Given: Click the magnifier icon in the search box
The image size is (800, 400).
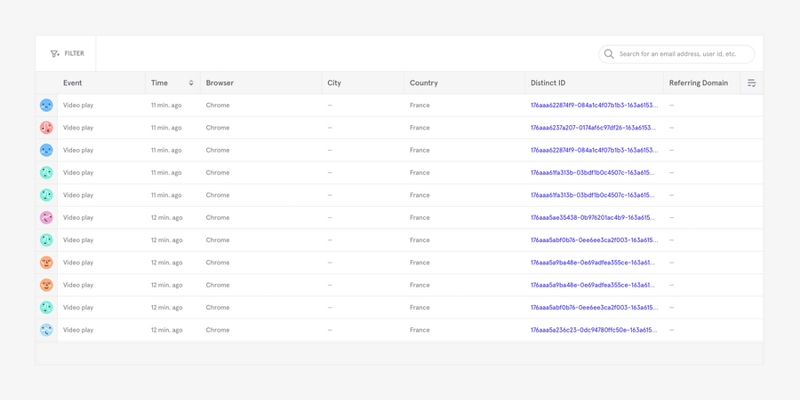Looking at the screenshot, I should click(609, 54).
